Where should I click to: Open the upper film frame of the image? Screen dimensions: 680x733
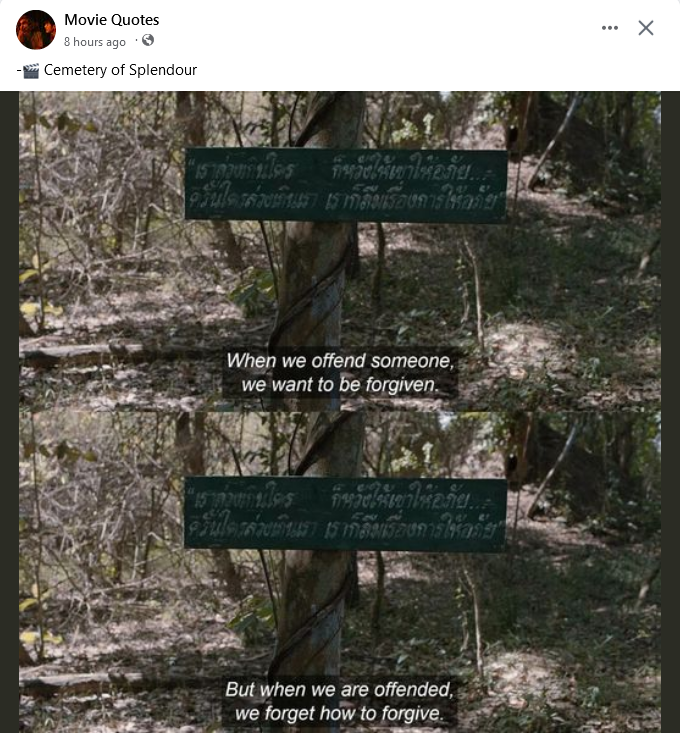(x=340, y=252)
